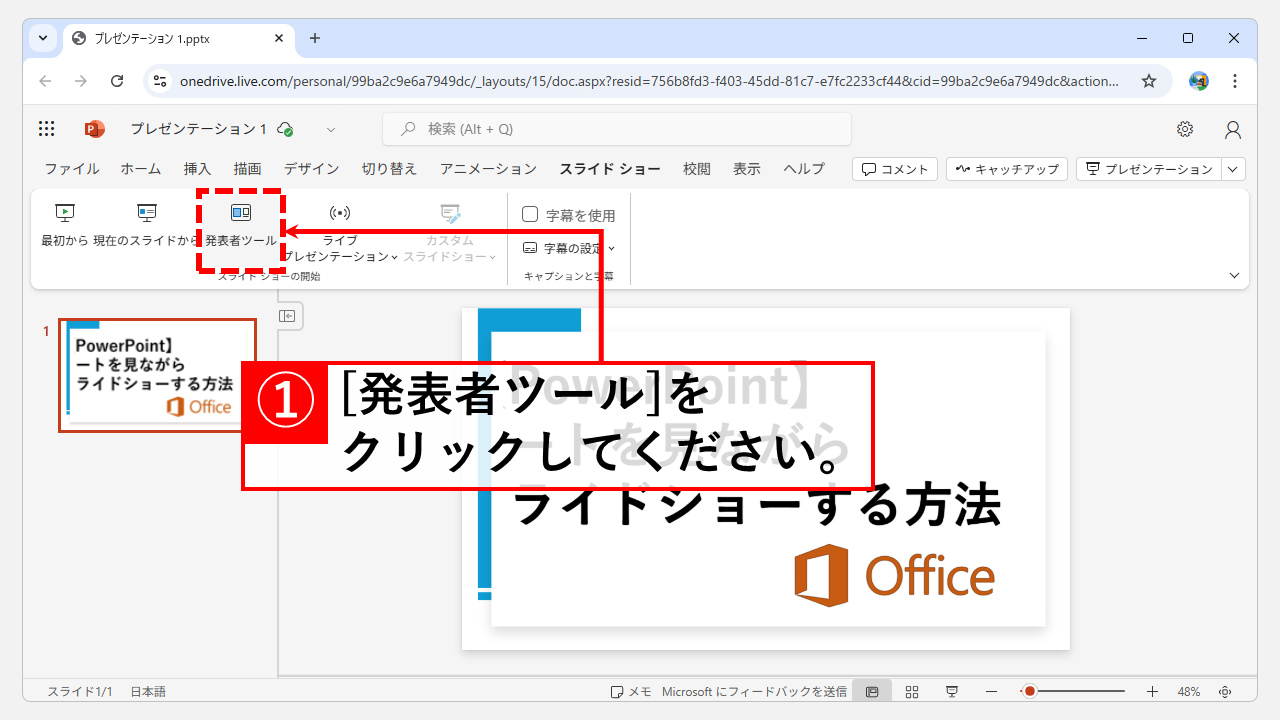Click the プレゼンテーション button
This screenshot has width=1280, height=720.
tap(1149, 169)
